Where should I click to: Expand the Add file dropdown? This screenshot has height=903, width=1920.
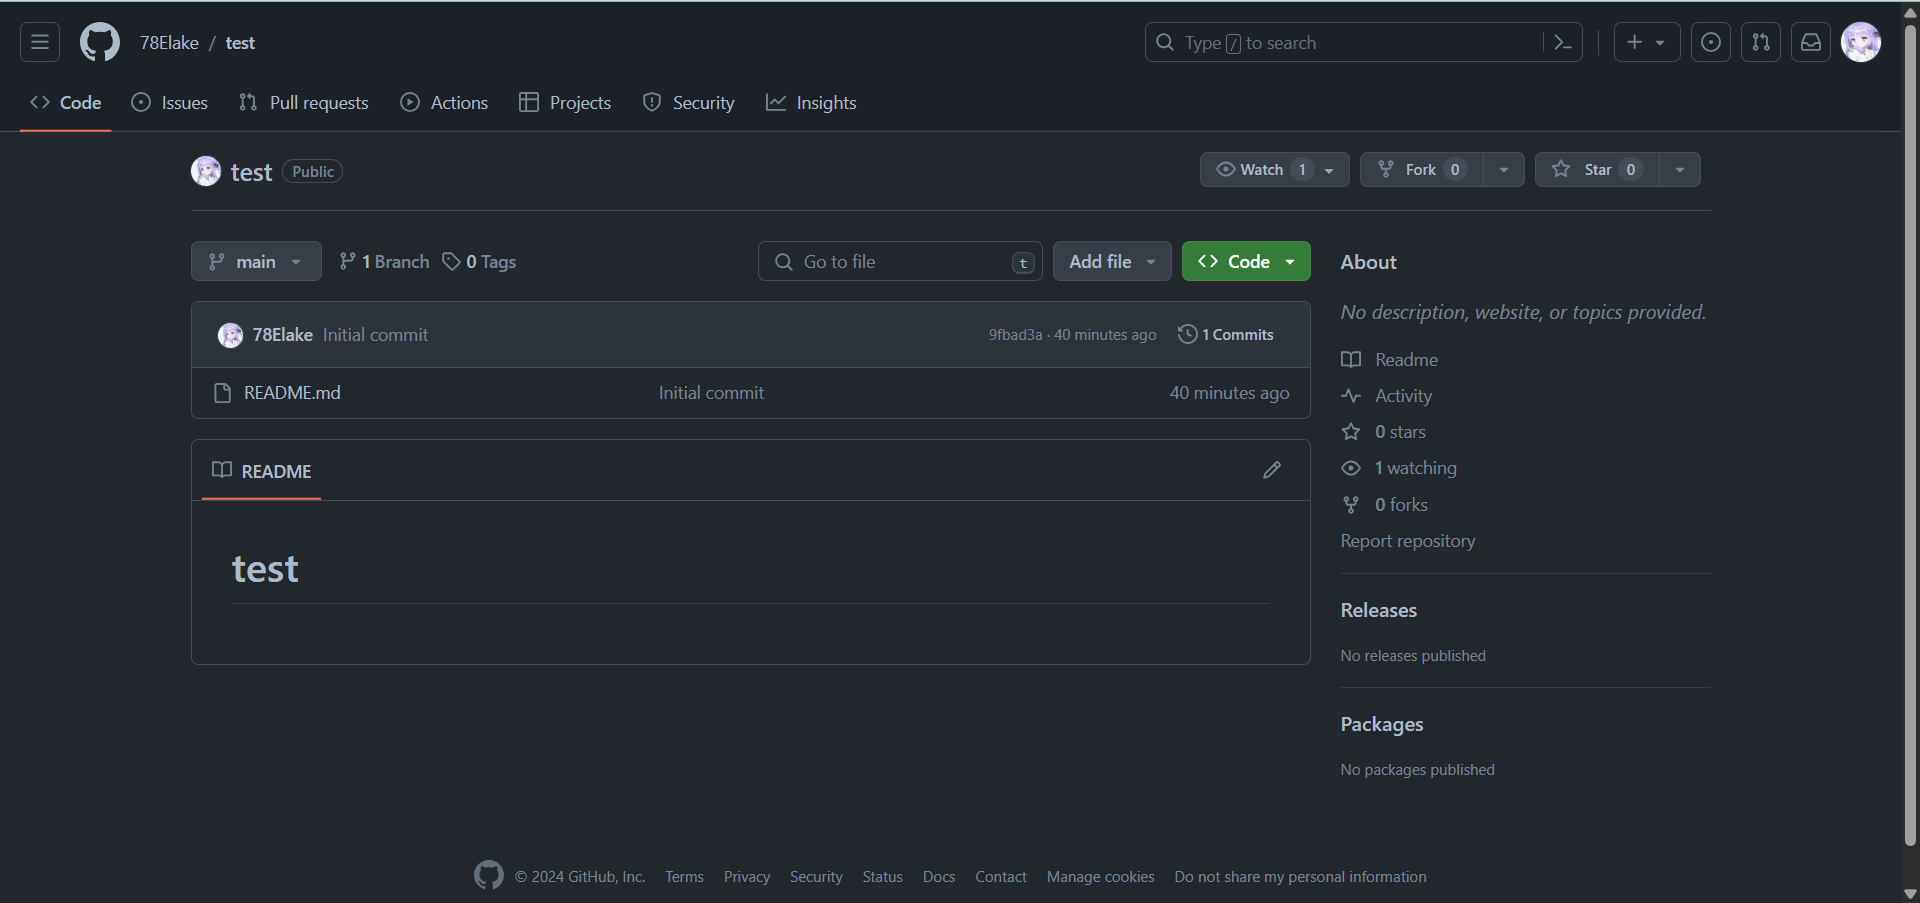click(x=1111, y=261)
